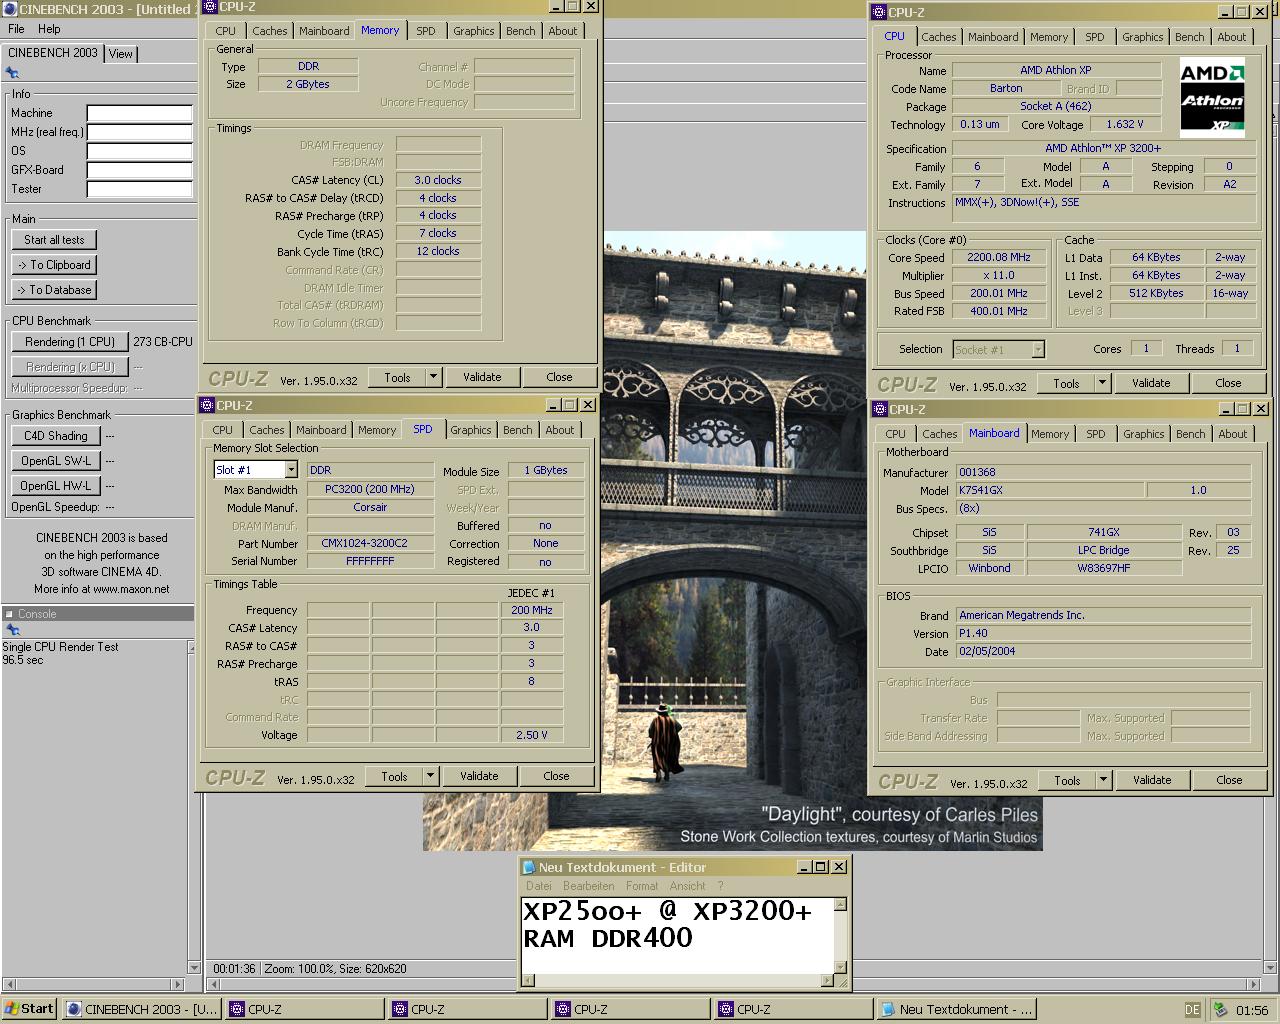Click Validate in the SPD window

pyautogui.click(x=479, y=776)
